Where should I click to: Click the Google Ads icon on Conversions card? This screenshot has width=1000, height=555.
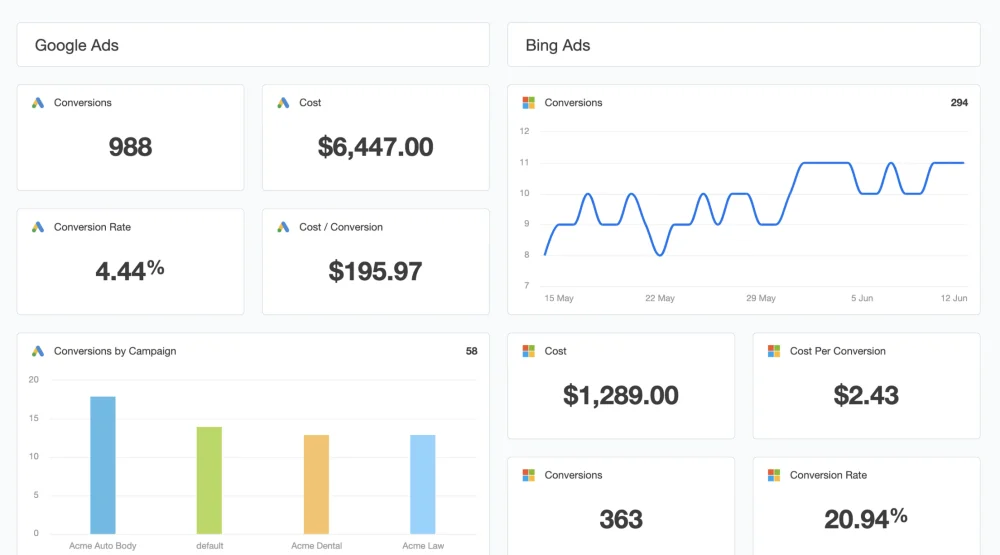click(38, 103)
